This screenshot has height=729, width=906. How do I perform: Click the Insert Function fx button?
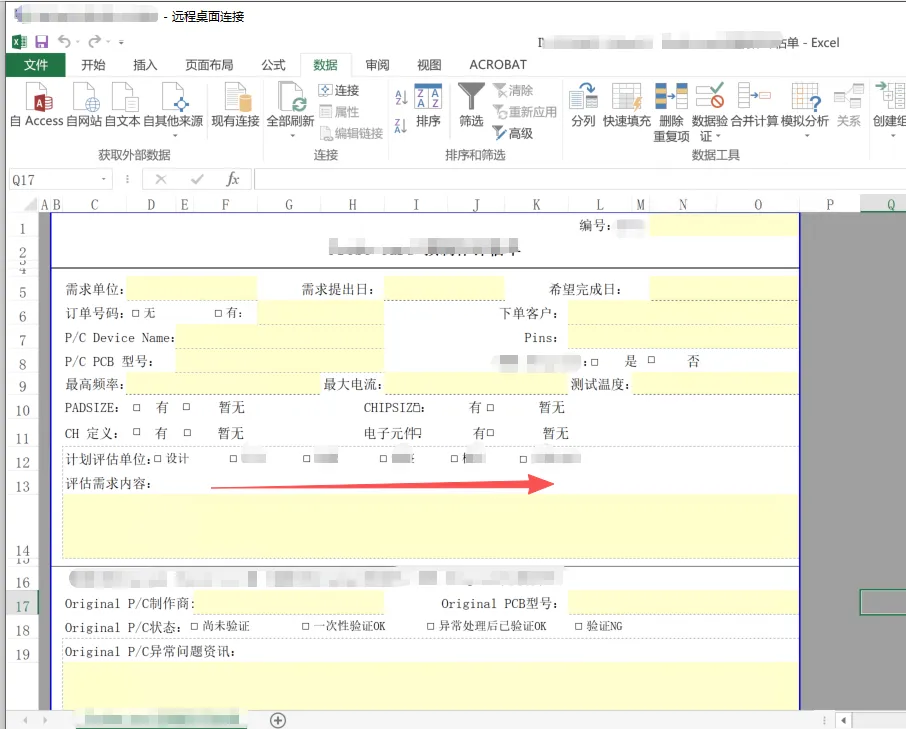click(232, 180)
